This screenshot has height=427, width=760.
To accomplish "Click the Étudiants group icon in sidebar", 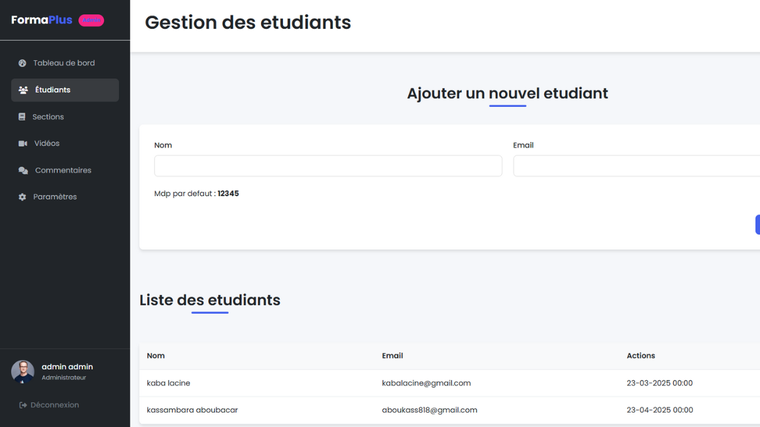I will (x=23, y=90).
